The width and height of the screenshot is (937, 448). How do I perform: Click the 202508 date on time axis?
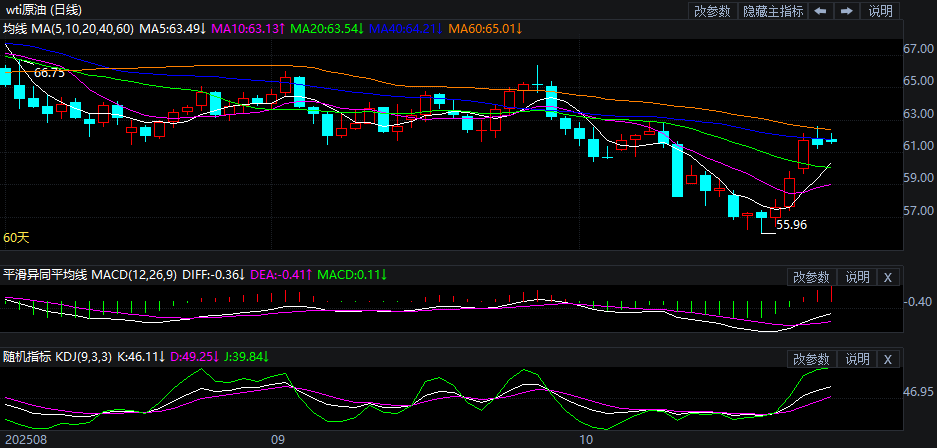click(24, 439)
